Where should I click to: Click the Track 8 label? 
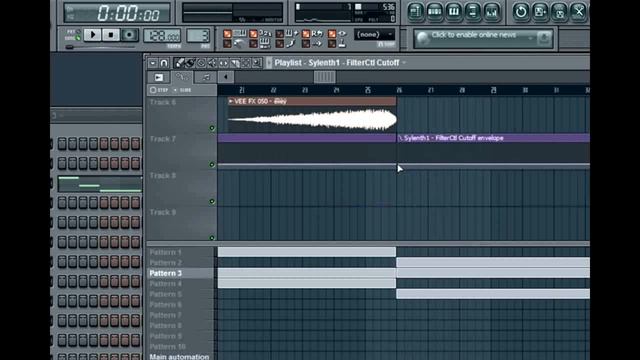click(x=162, y=176)
